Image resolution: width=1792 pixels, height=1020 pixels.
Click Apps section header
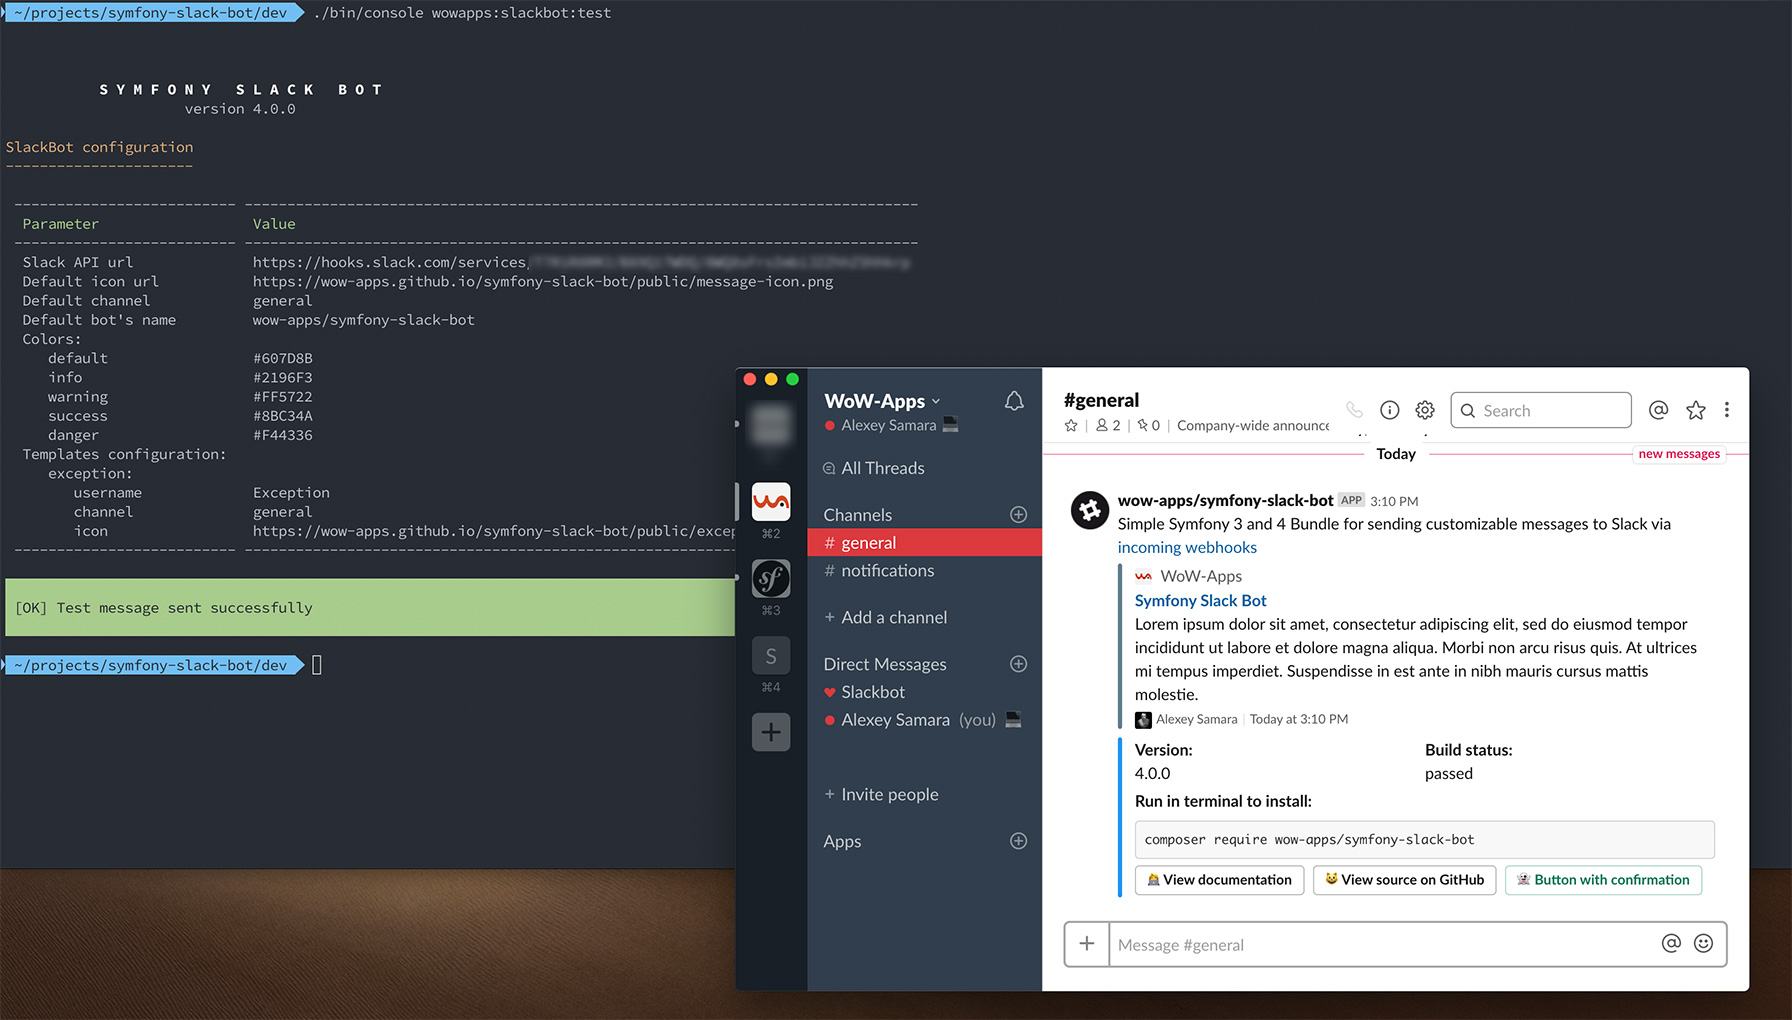[842, 841]
